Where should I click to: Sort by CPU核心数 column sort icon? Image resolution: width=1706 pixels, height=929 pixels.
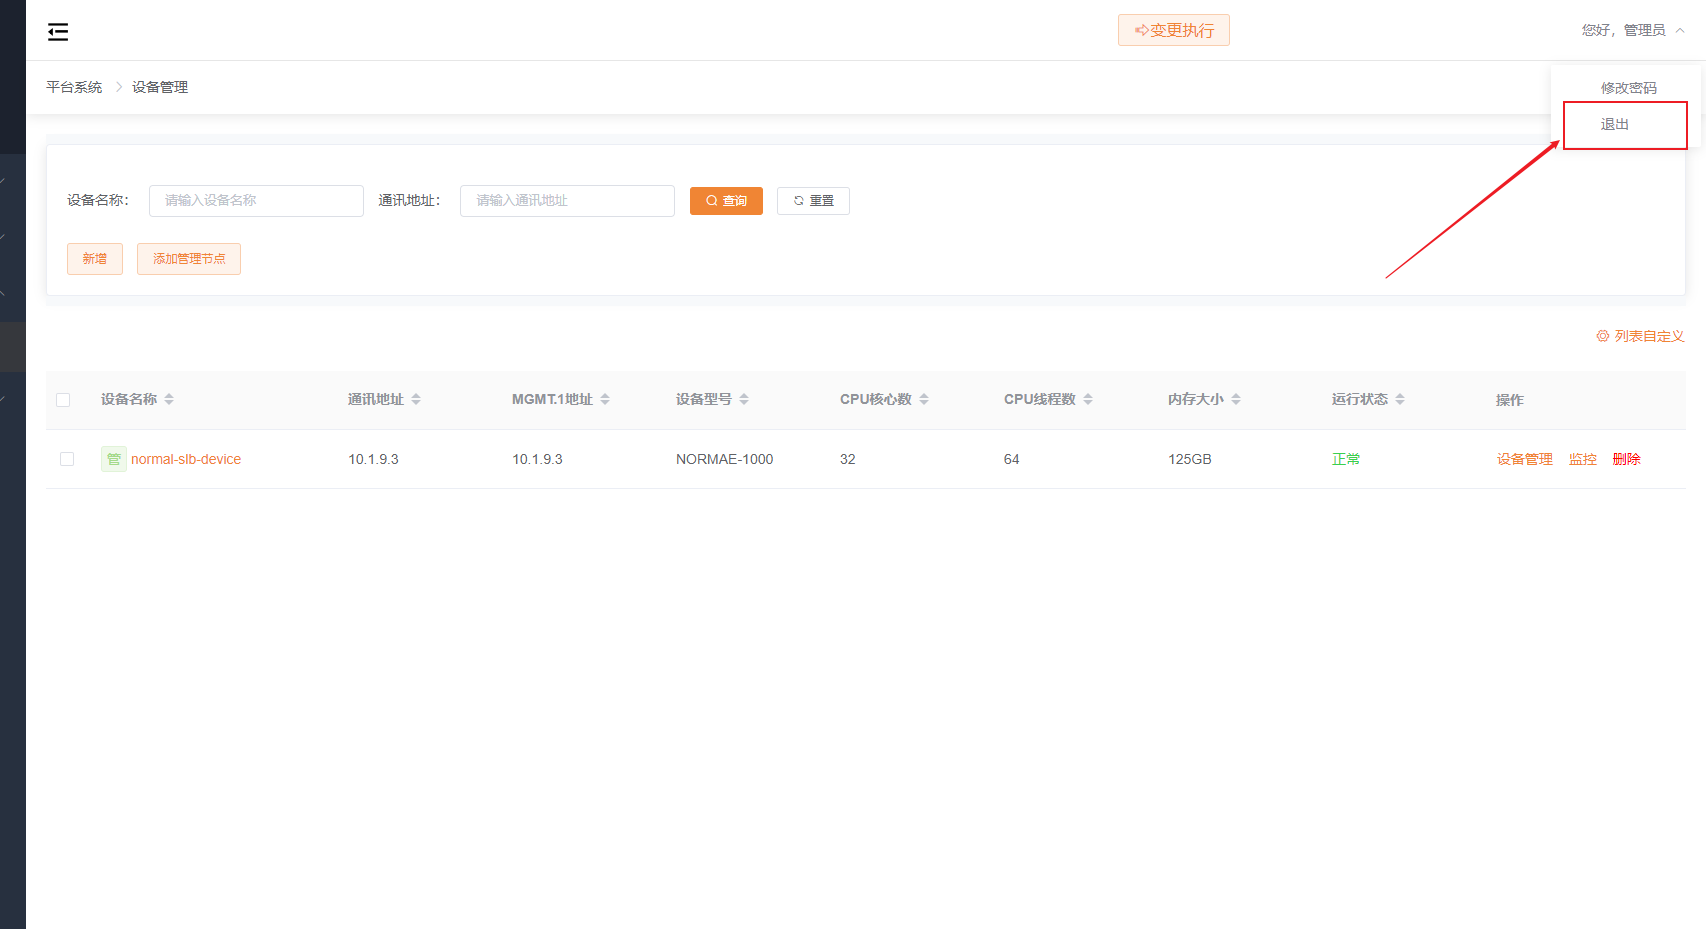(x=924, y=399)
